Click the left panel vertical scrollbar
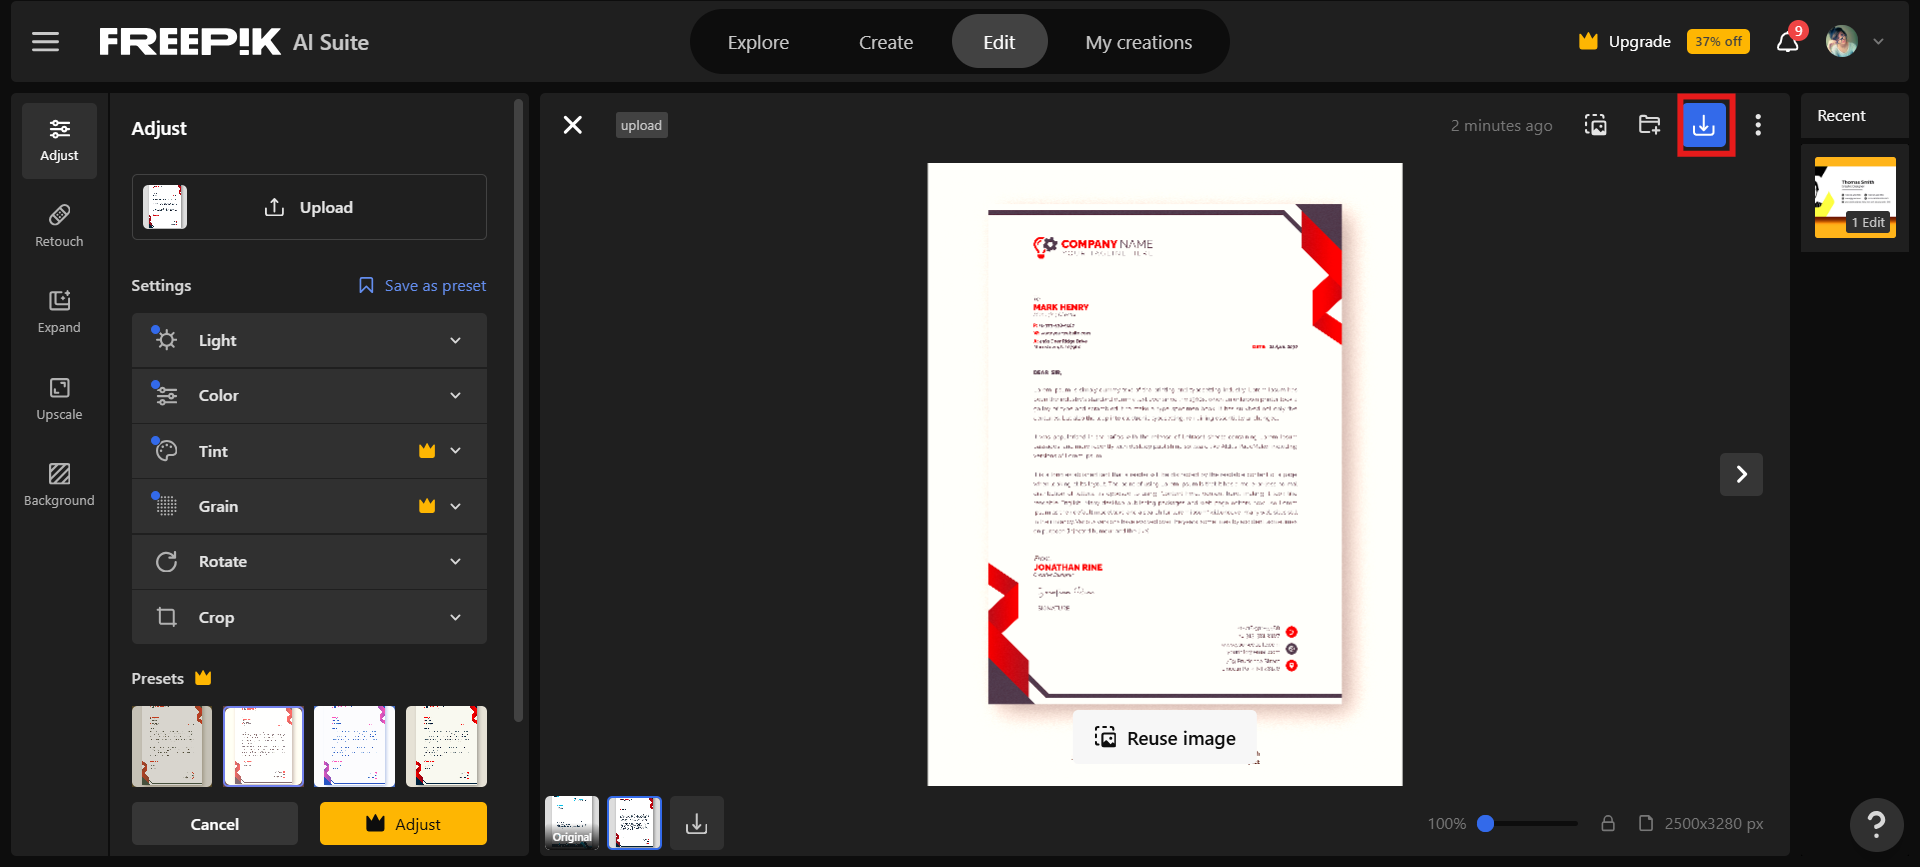This screenshot has width=1920, height=867. pos(518,410)
